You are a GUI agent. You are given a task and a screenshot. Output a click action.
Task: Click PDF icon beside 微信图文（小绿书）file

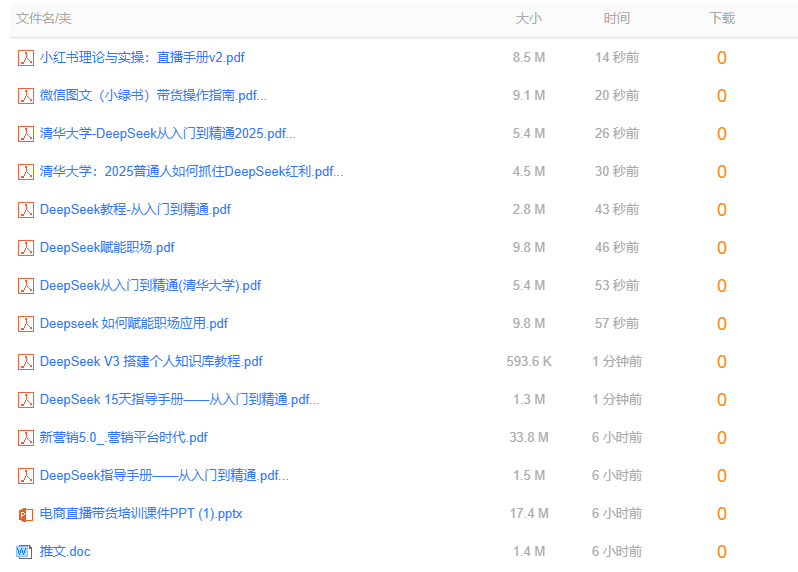pyautogui.click(x=25, y=96)
